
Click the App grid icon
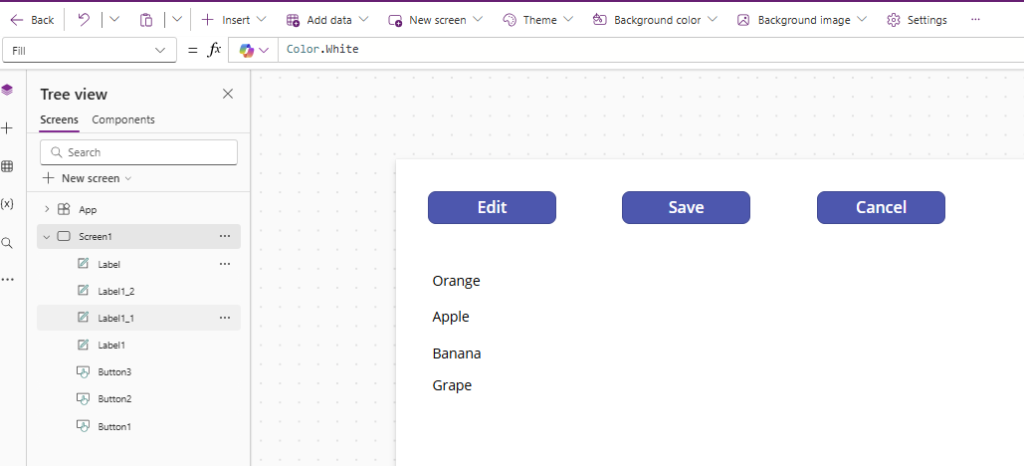tap(64, 210)
